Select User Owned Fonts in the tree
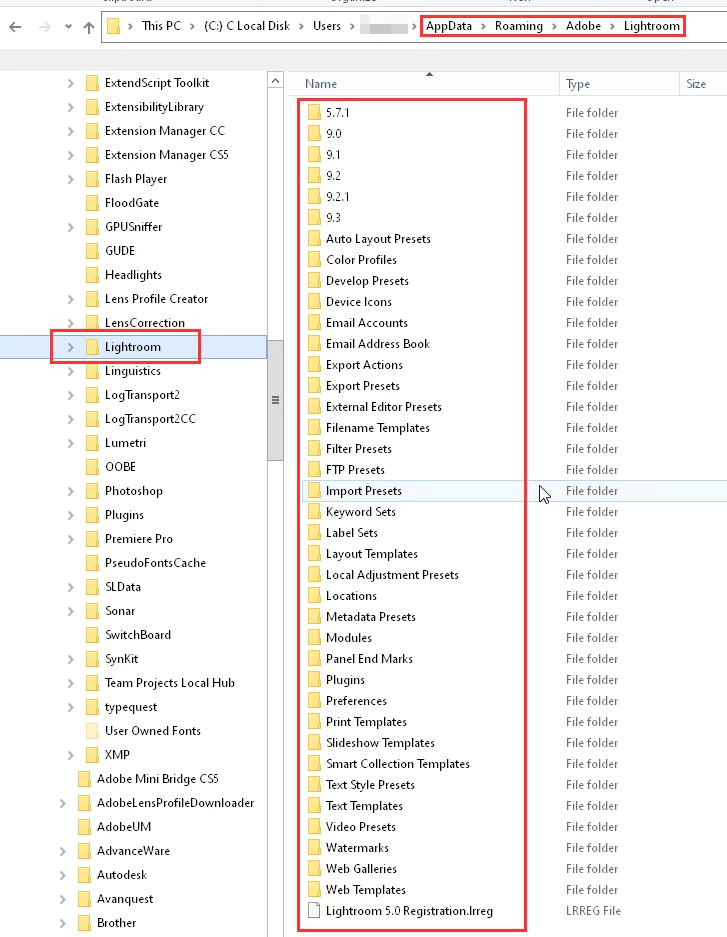The width and height of the screenshot is (727, 937). [x=152, y=730]
